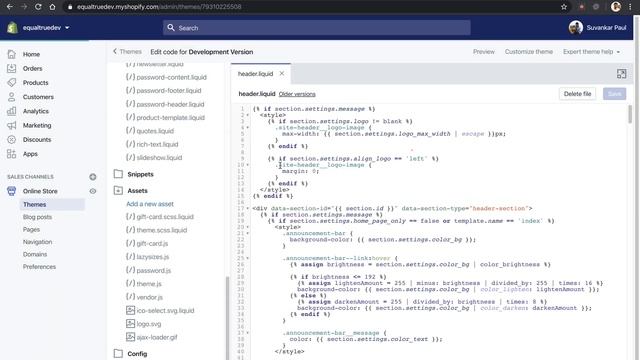Image resolution: width=640 pixels, height=360 pixels.
Task: Click the browser home icon
Action: pyautogui.click(x=52, y=7)
